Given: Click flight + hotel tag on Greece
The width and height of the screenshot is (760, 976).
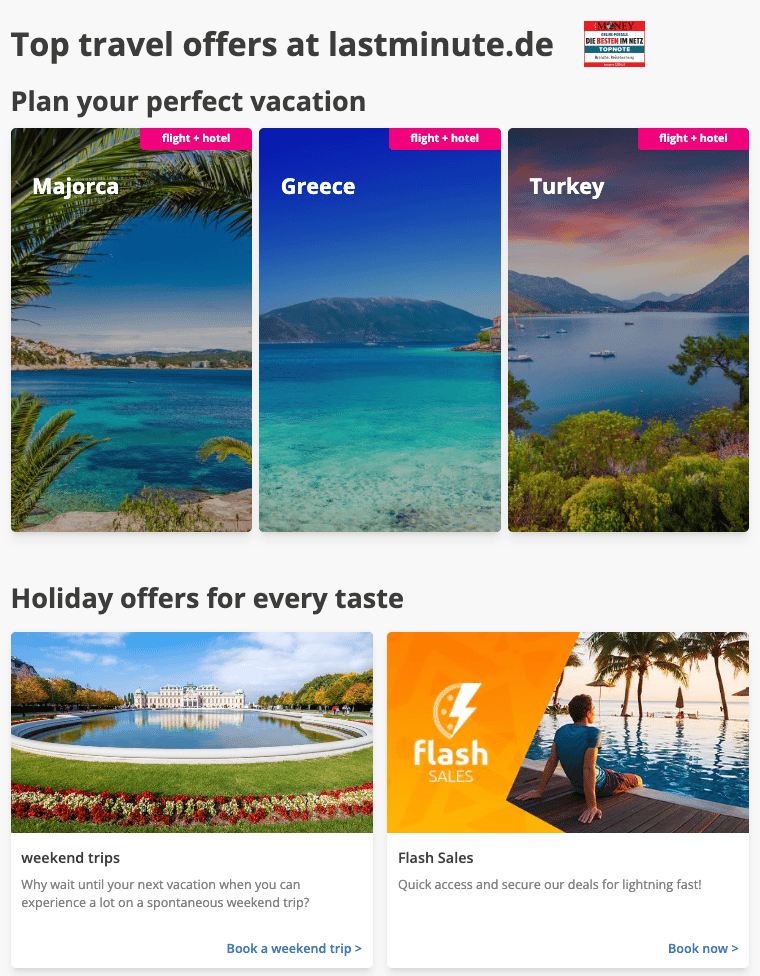Looking at the screenshot, I should (x=444, y=138).
